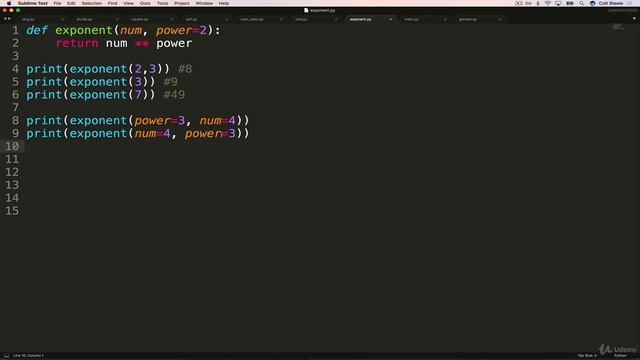640x360 pixels.
Task: Toggle the side bar status icon
Action: click(x=6, y=356)
